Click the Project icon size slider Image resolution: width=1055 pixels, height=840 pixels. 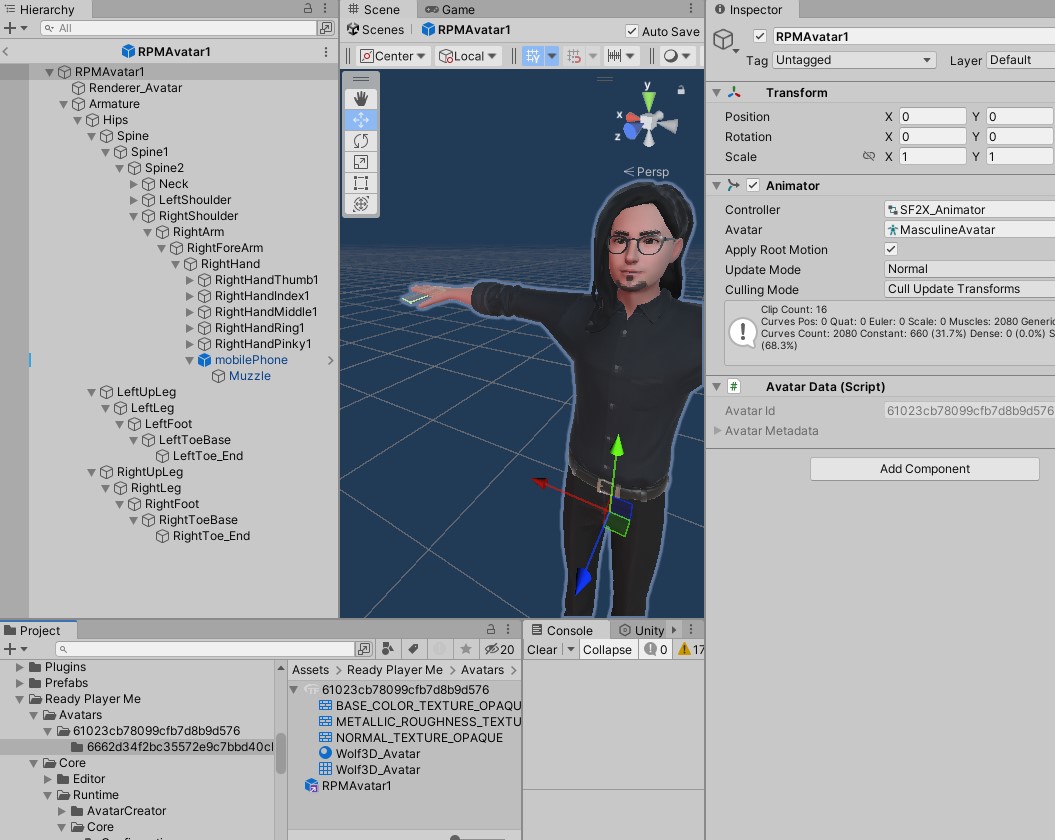[456, 837]
